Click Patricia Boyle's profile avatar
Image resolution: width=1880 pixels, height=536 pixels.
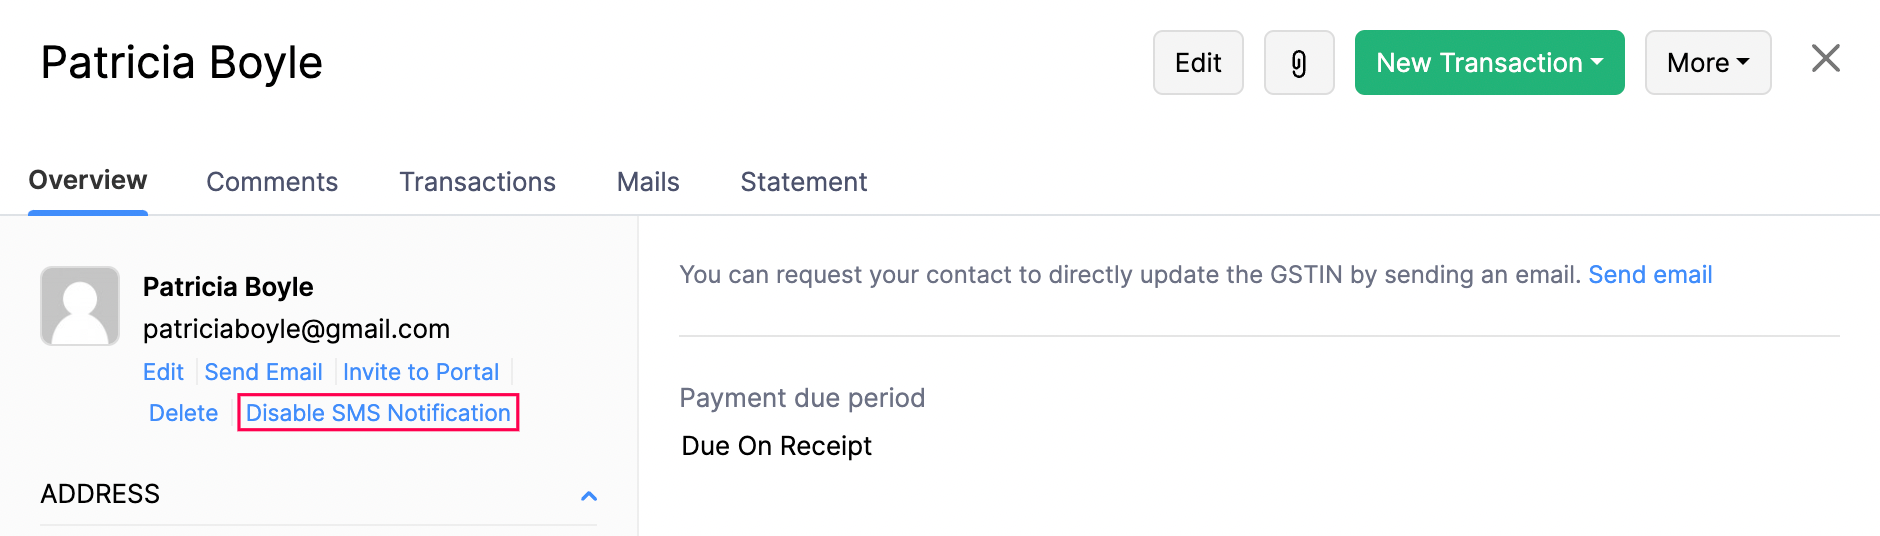pos(80,306)
